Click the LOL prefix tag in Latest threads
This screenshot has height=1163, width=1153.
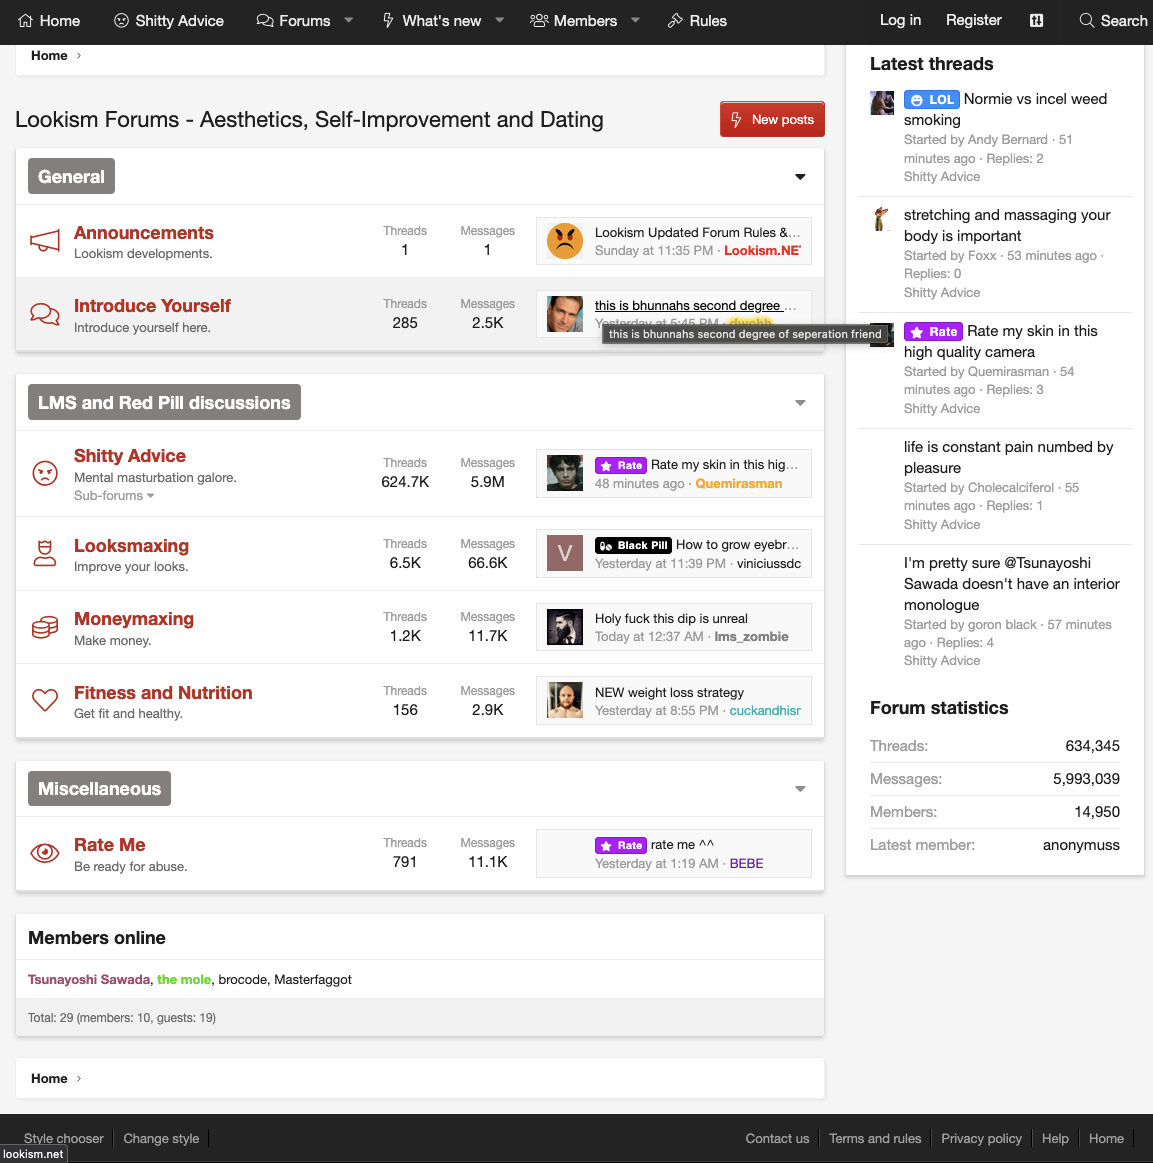(932, 99)
